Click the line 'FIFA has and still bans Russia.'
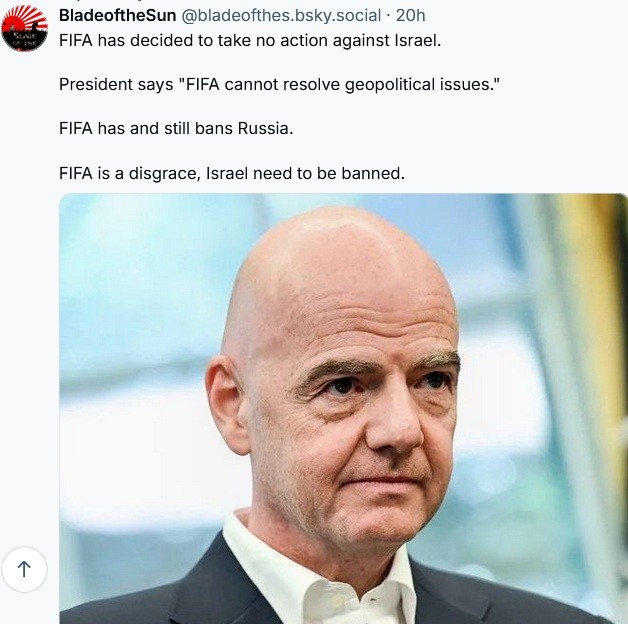This screenshot has width=628, height=624. (x=176, y=129)
